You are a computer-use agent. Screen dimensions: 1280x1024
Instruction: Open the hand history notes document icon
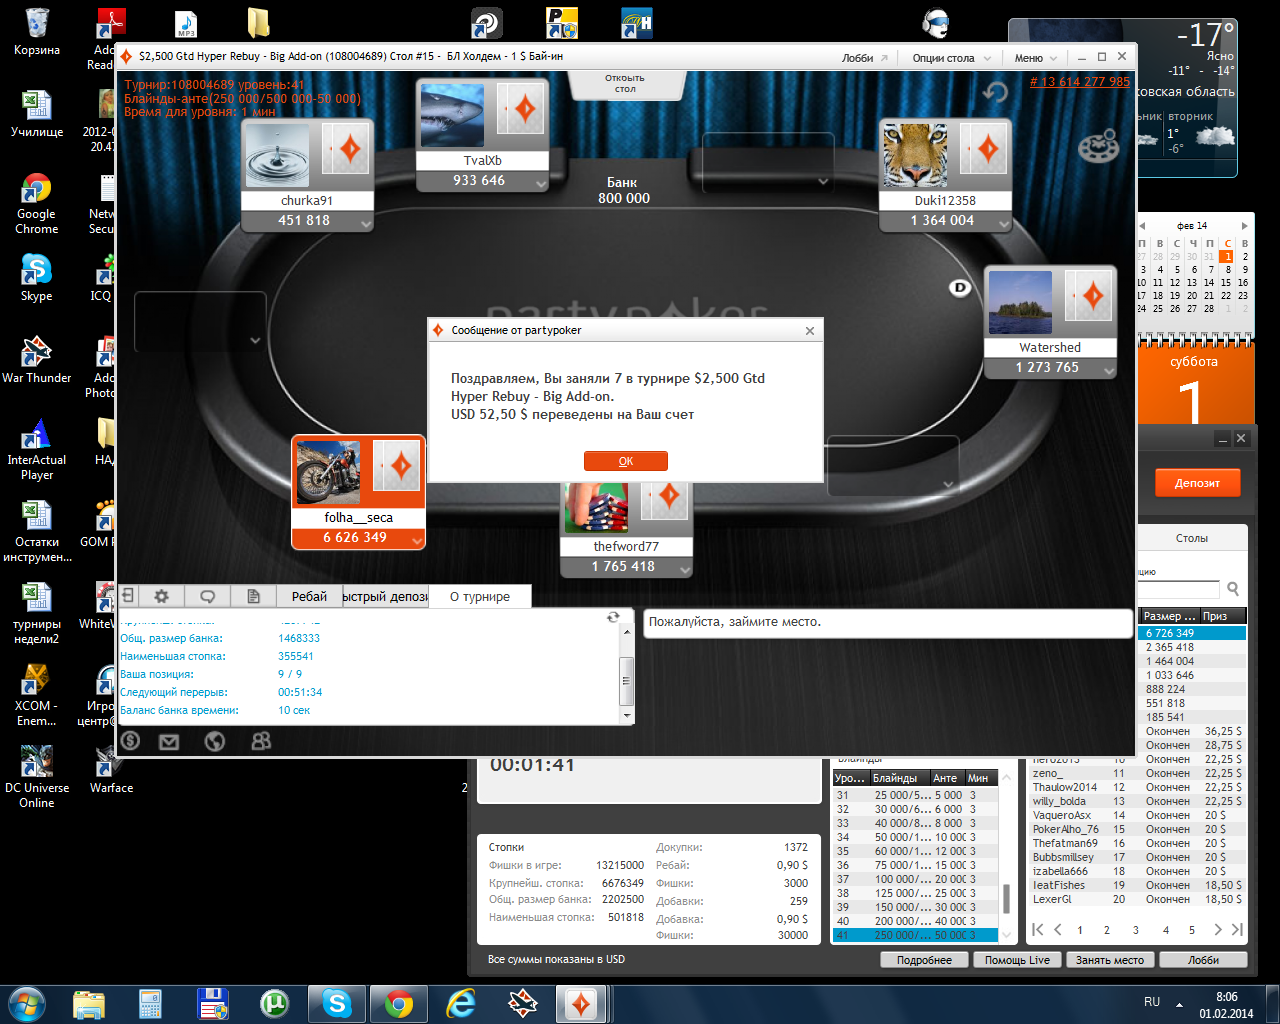[254, 596]
